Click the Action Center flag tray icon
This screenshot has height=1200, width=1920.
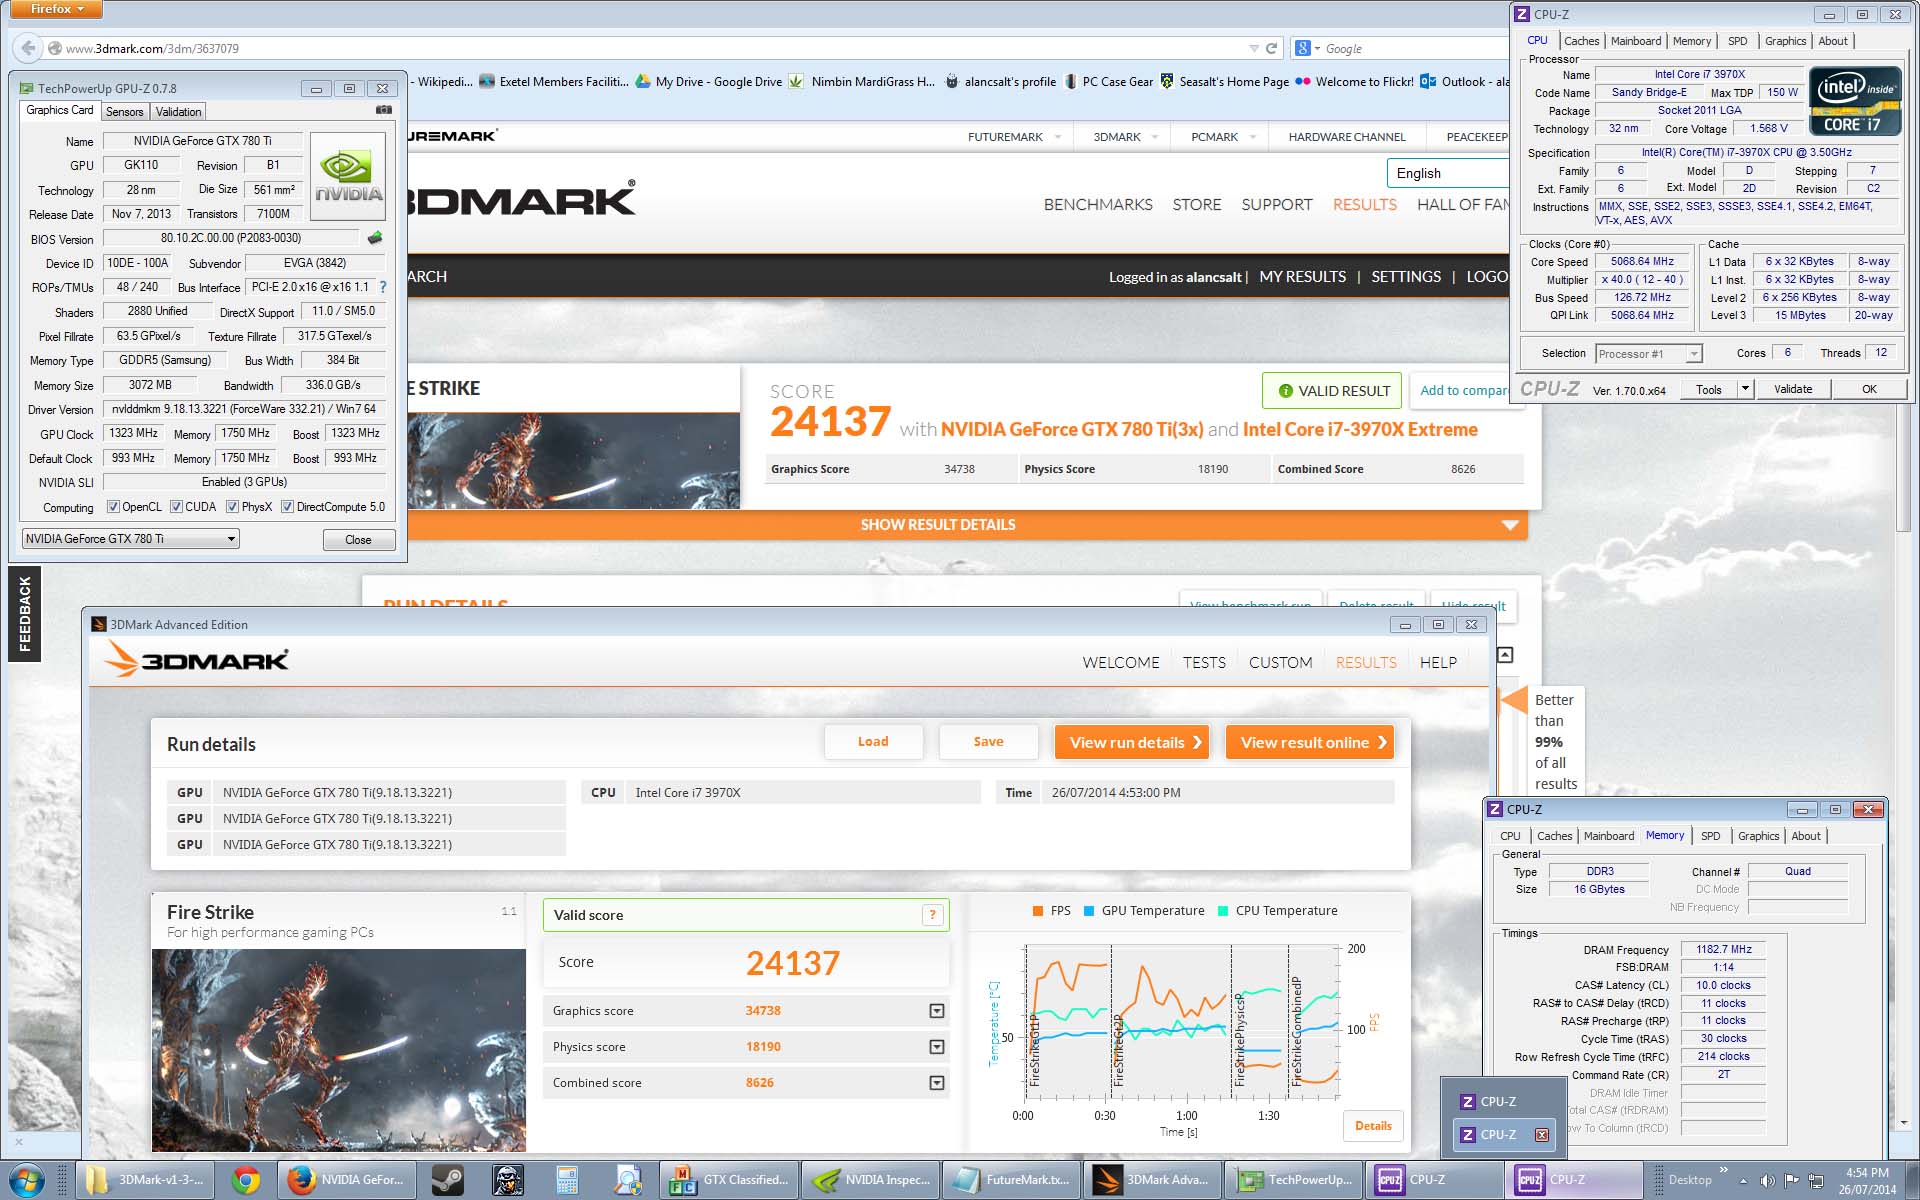coord(1791,1181)
